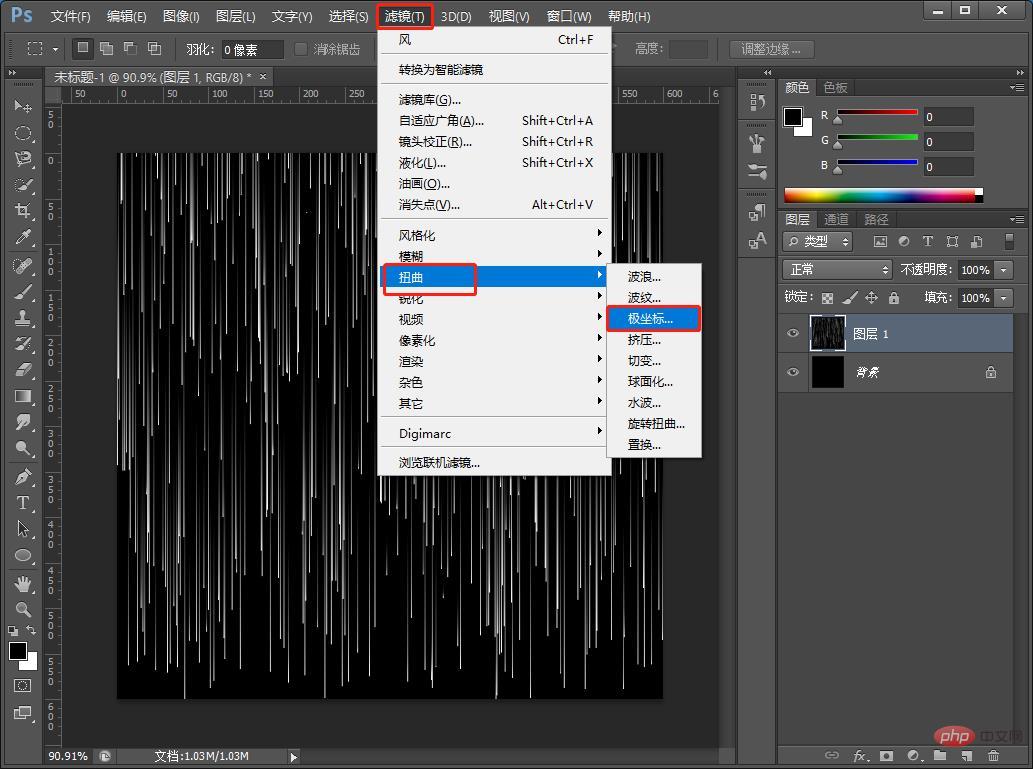1033x769 pixels.
Task: Expand the status bar info arrow
Action: click(x=294, y=756)
